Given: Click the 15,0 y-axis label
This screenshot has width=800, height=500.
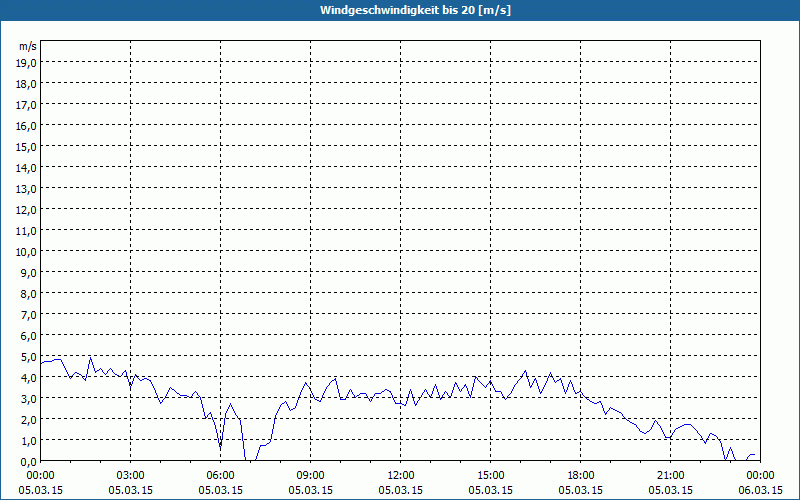Looking at the screenshot, I should click(x=27, y=147).
